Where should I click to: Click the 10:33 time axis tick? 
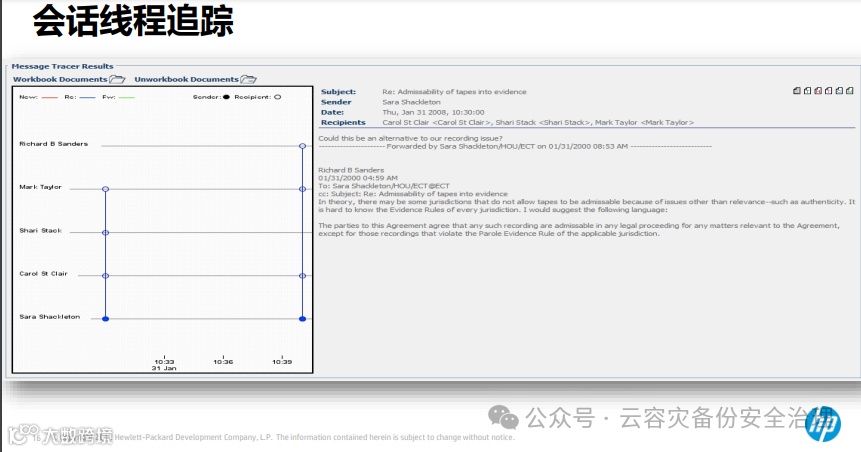(164, 361)
